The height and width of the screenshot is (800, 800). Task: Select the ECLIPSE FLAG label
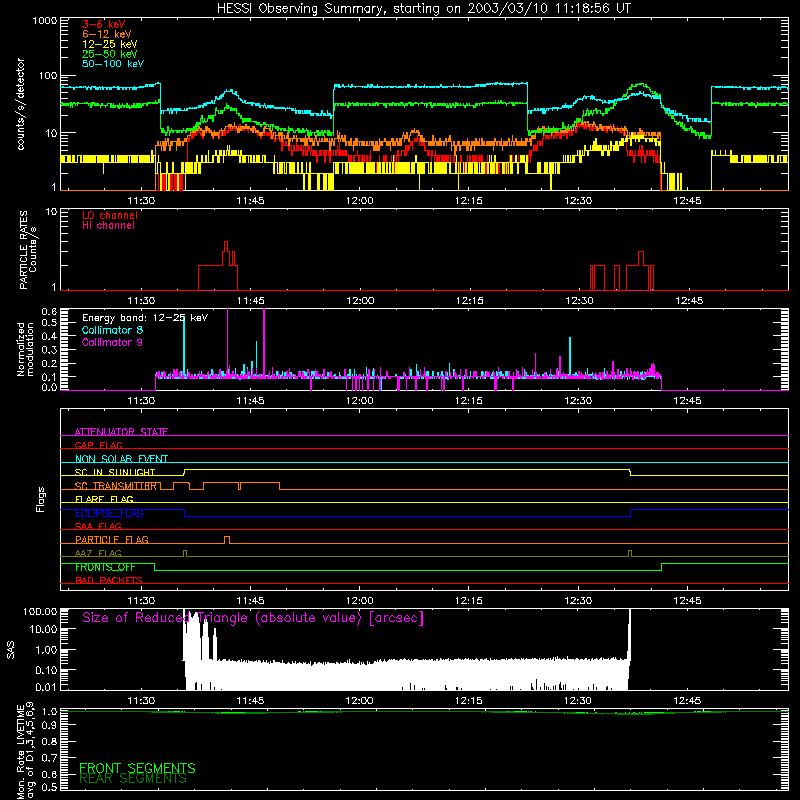click(x=109, y=513)
